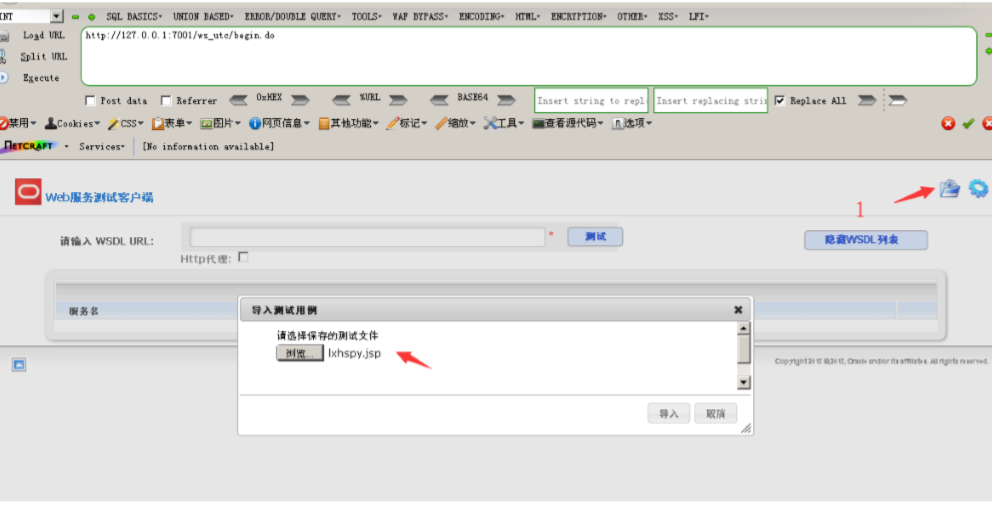Image resolution: width=992 pixels, height=511 pixels.
Task: Open the Netcraft Services menu
Action: [x=102, y=146]
